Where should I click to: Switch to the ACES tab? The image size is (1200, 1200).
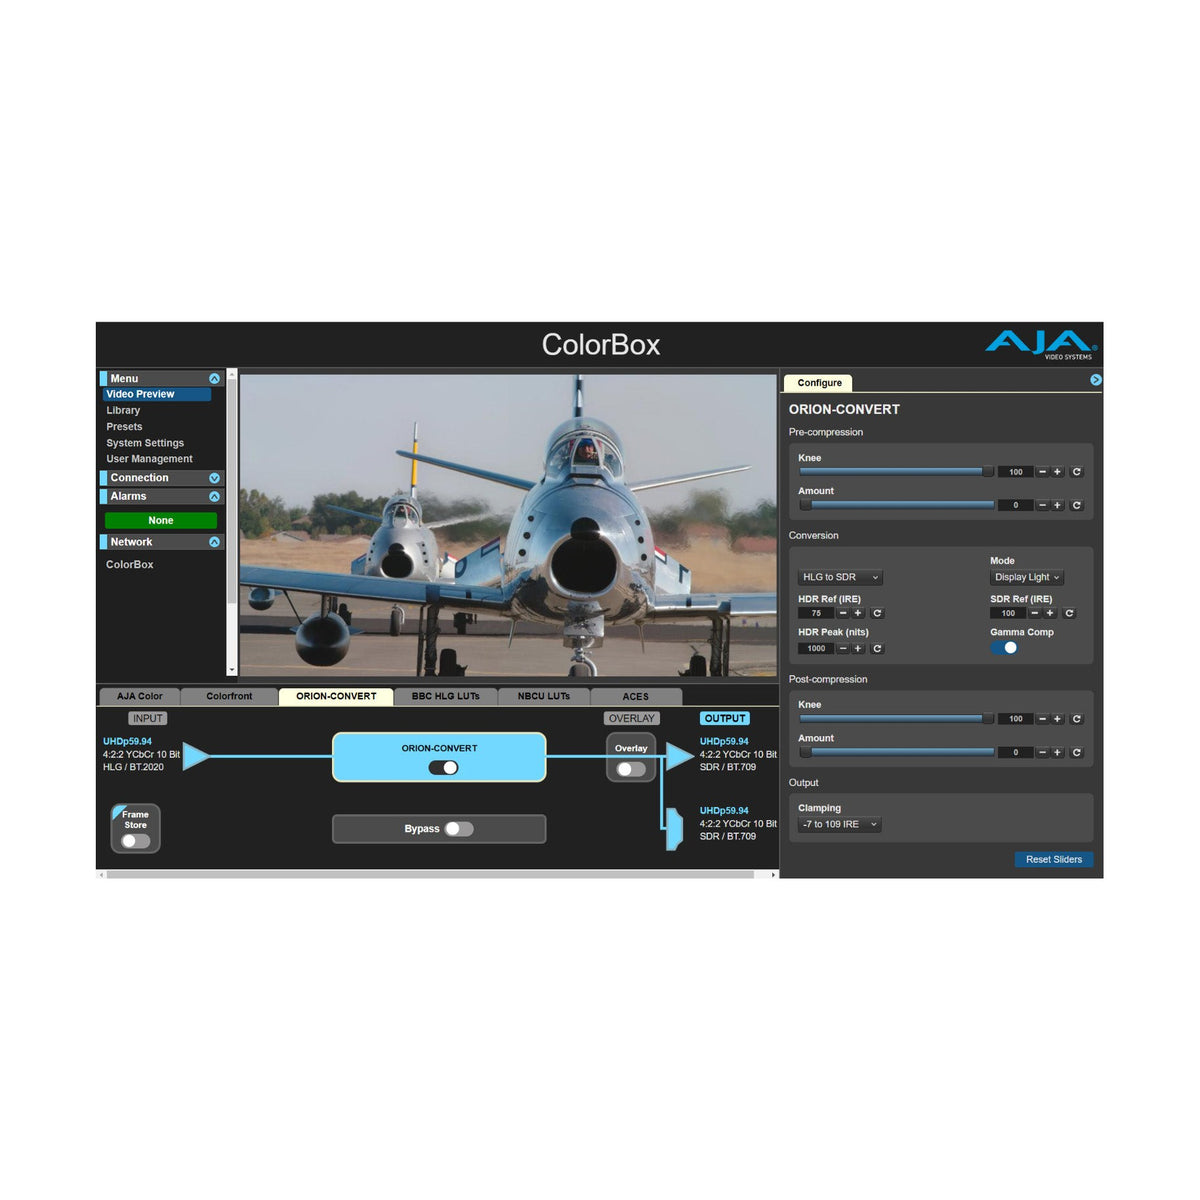pyautogui.click(x=636, y=696)
